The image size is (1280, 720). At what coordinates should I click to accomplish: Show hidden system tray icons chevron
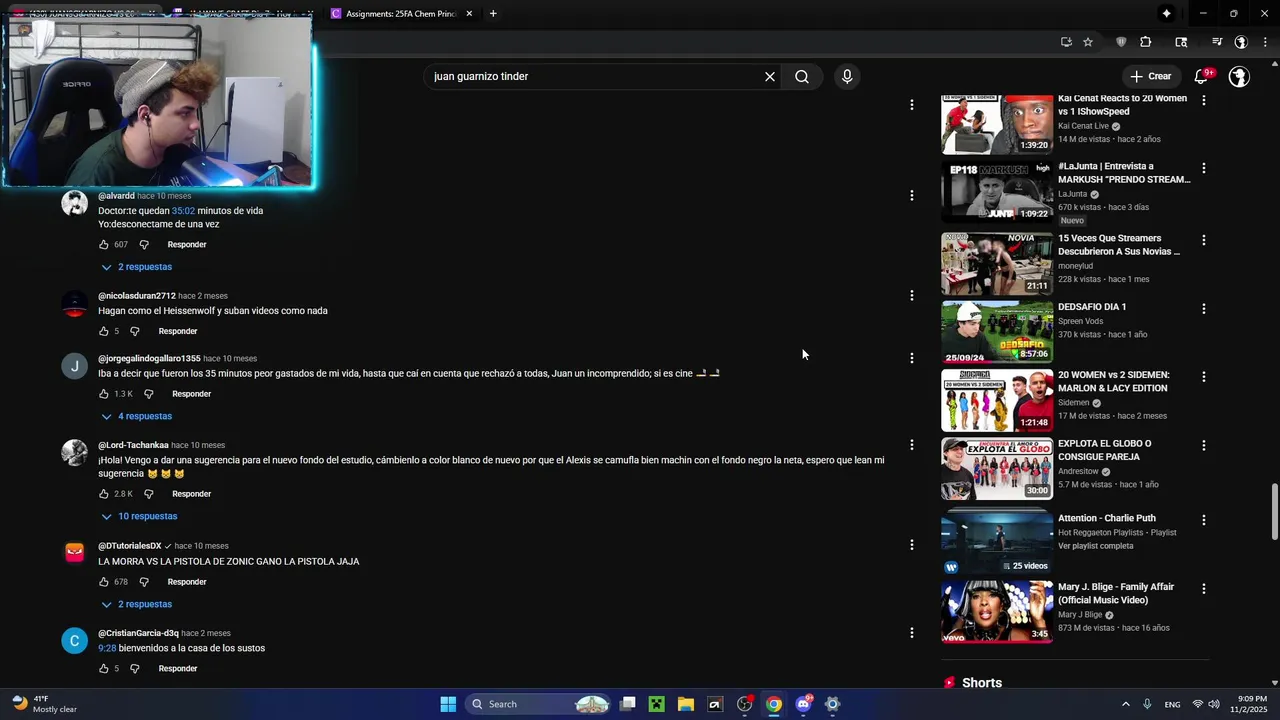[x=1125, y=704]
